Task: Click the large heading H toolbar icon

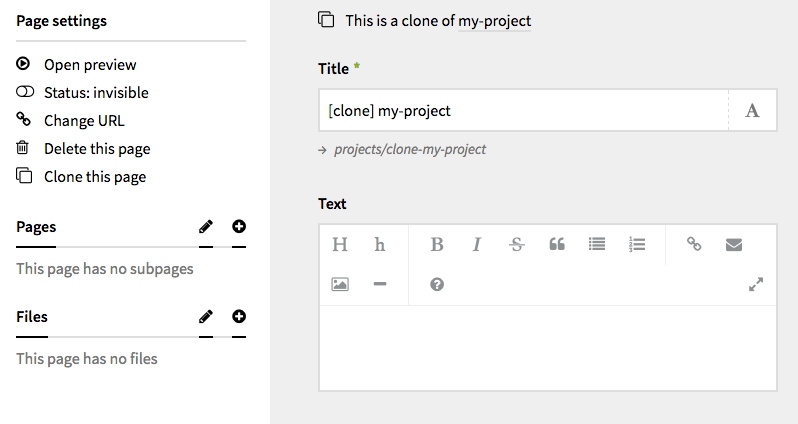Action: point(340,244)
